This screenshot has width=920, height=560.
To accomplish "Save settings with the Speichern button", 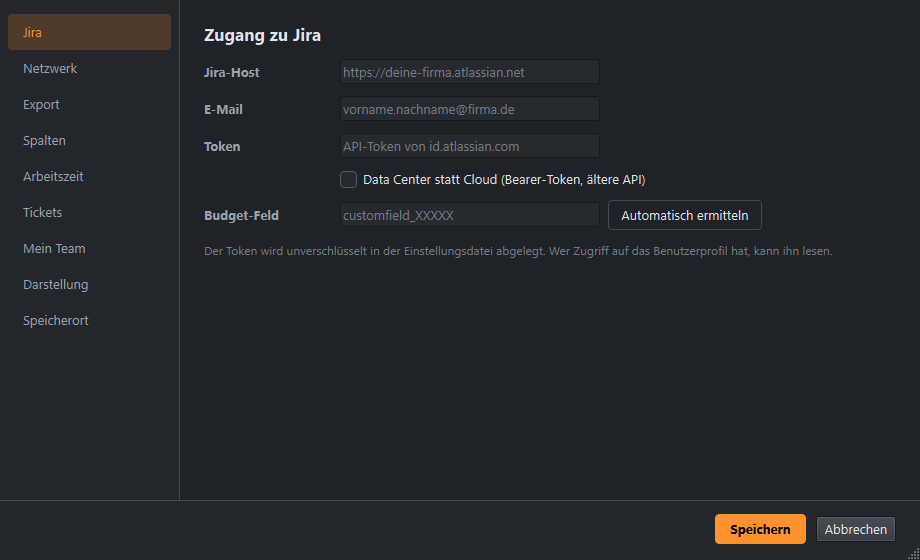I will pos(760,529).
